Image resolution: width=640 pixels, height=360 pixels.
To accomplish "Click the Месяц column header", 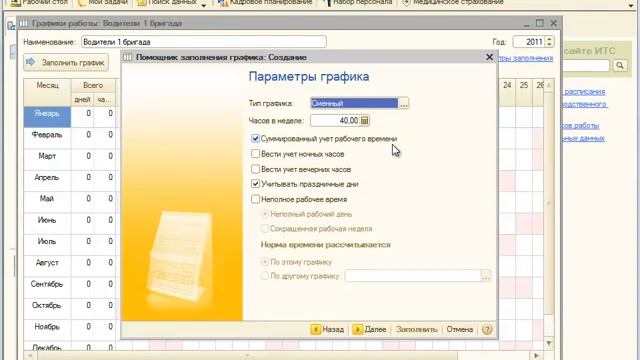I will click(47, 92).
